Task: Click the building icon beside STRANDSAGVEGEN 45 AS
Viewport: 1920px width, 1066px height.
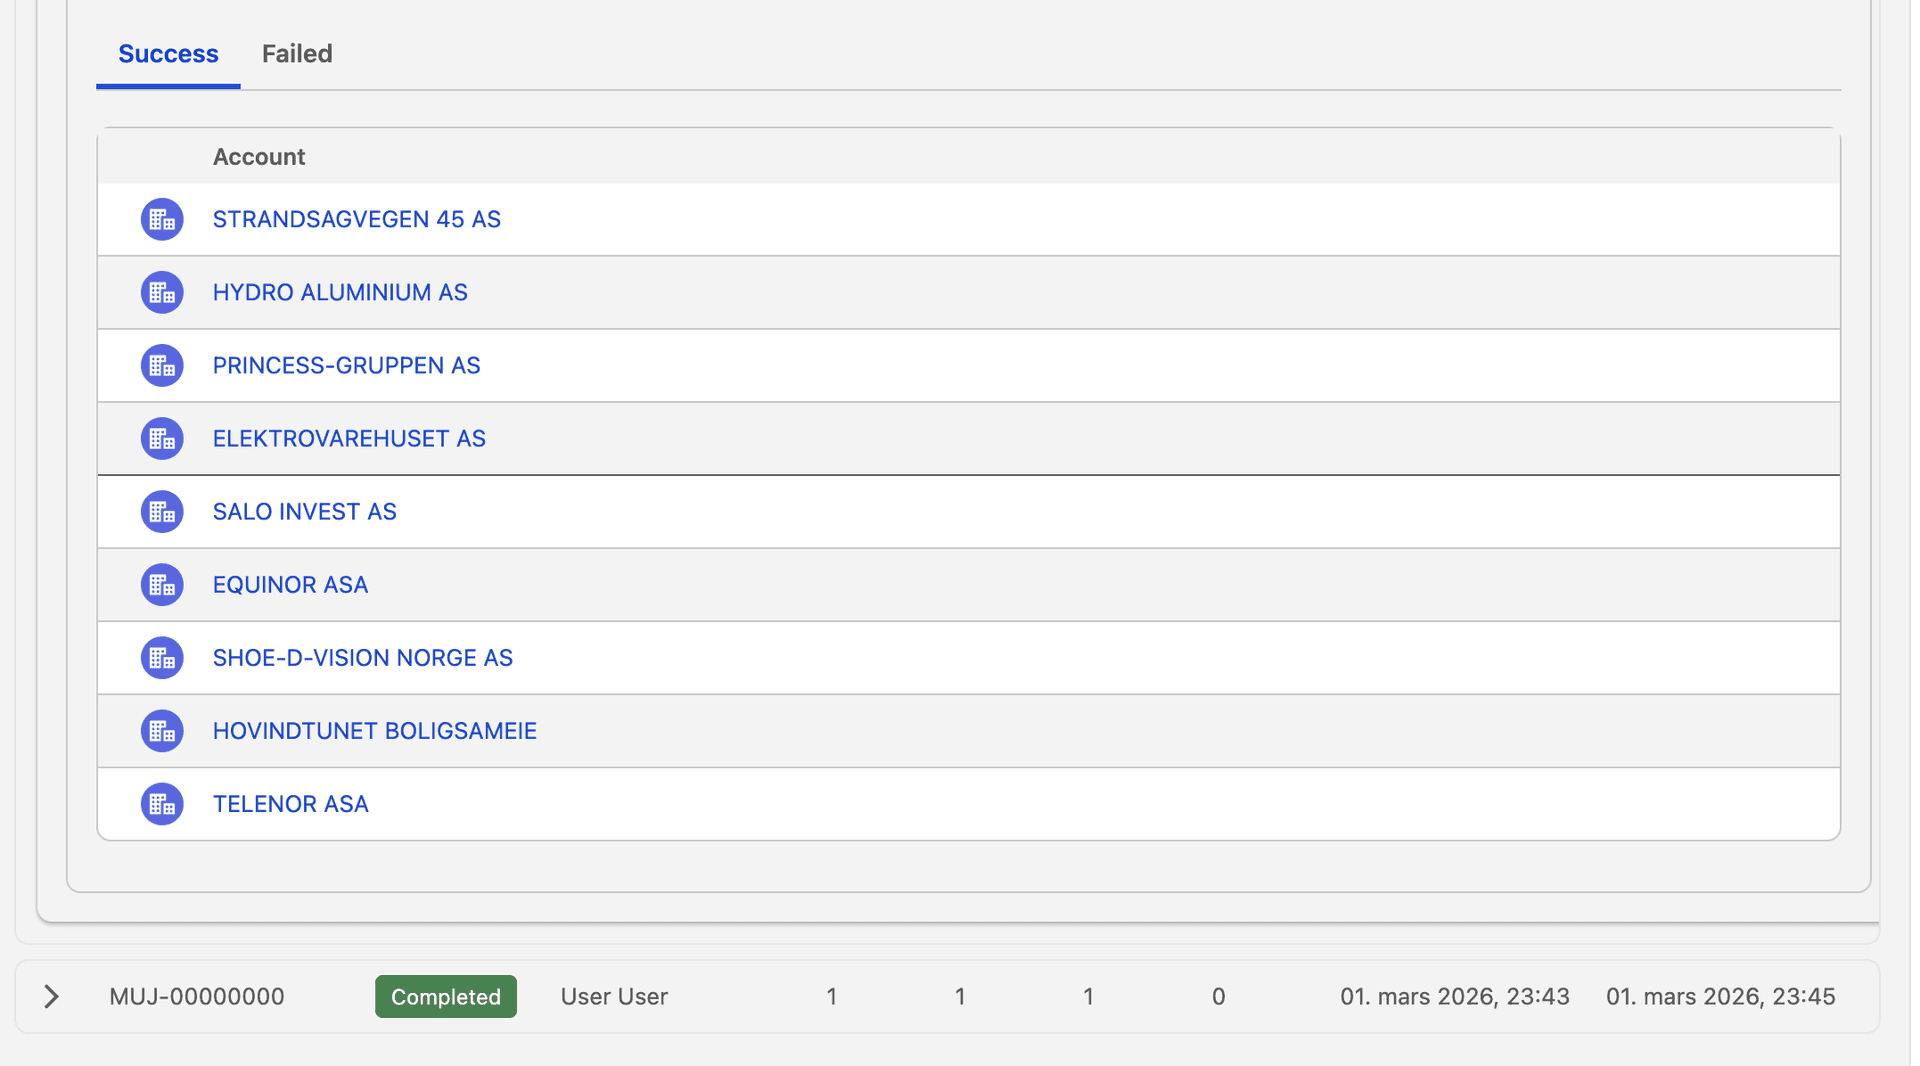Action: click(161, 219)
